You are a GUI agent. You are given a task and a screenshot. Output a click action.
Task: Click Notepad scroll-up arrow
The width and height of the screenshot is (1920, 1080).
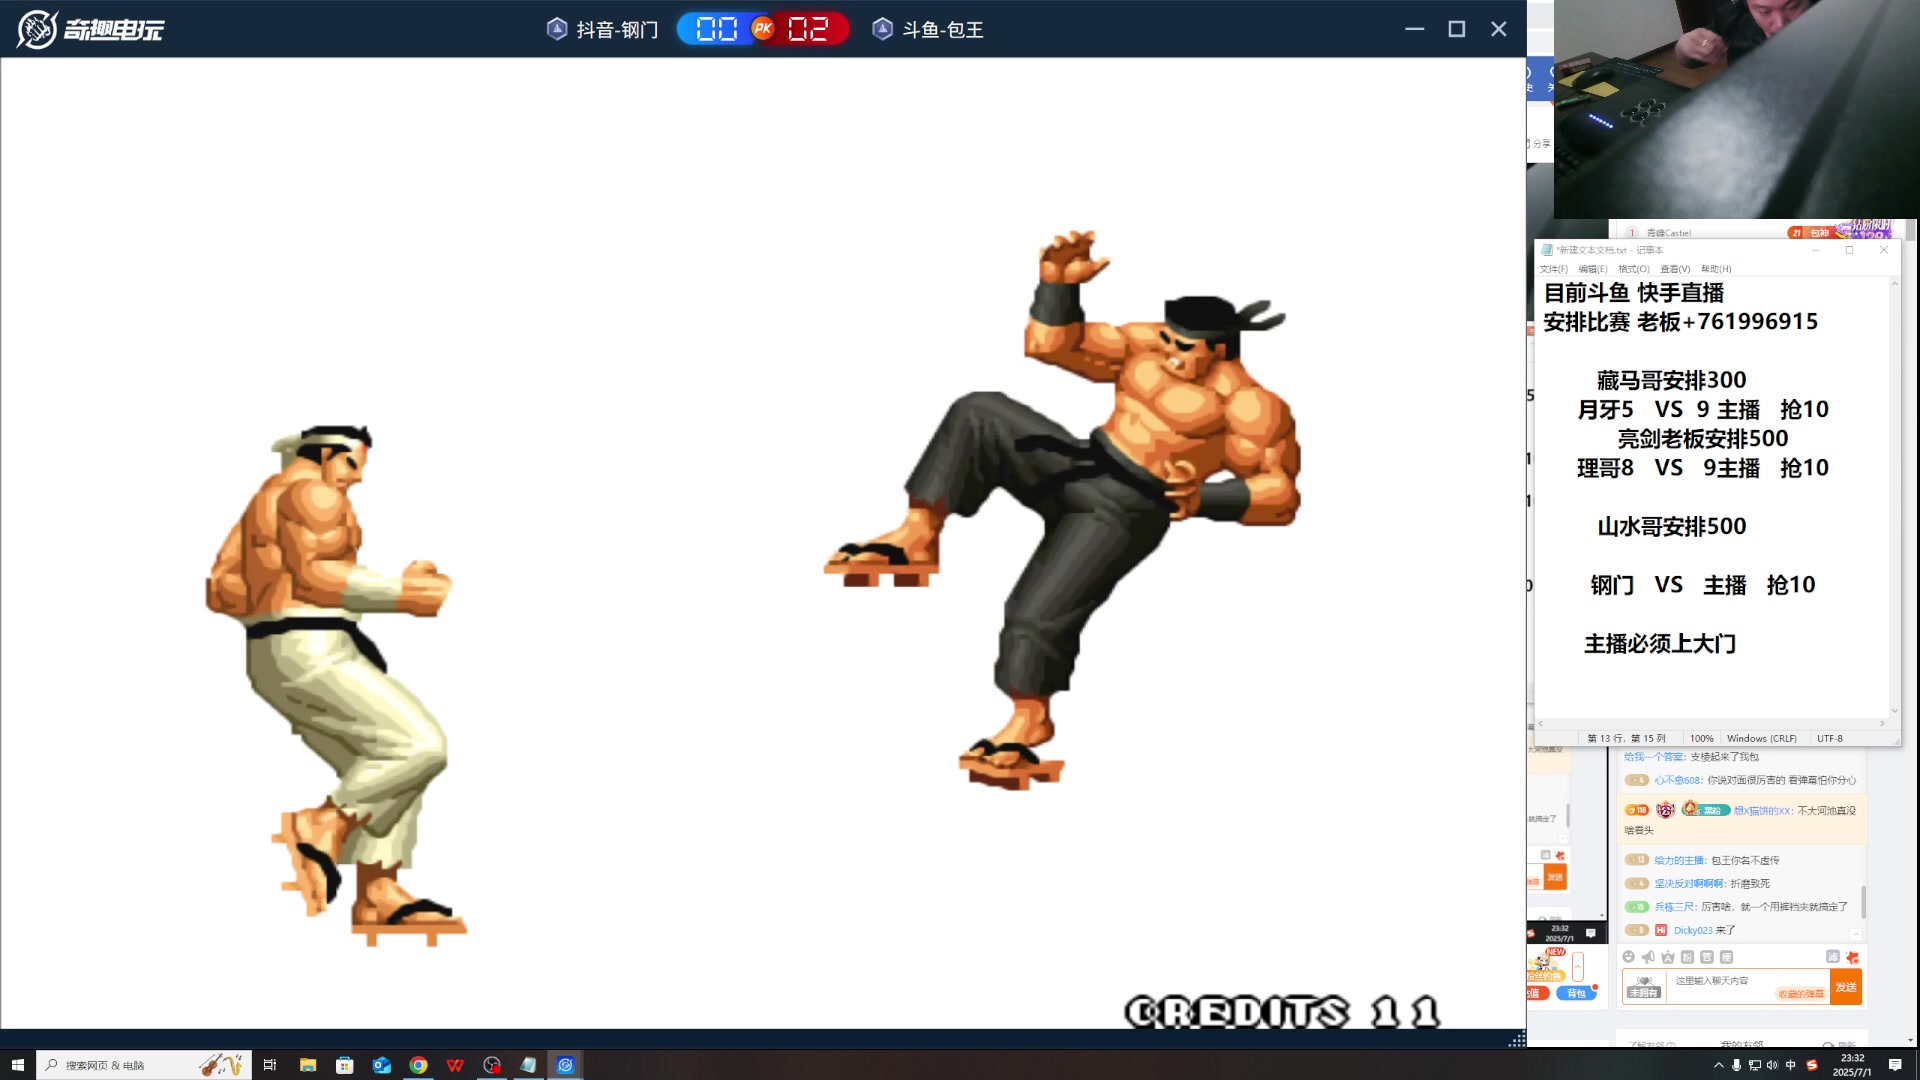(1894, 284)
